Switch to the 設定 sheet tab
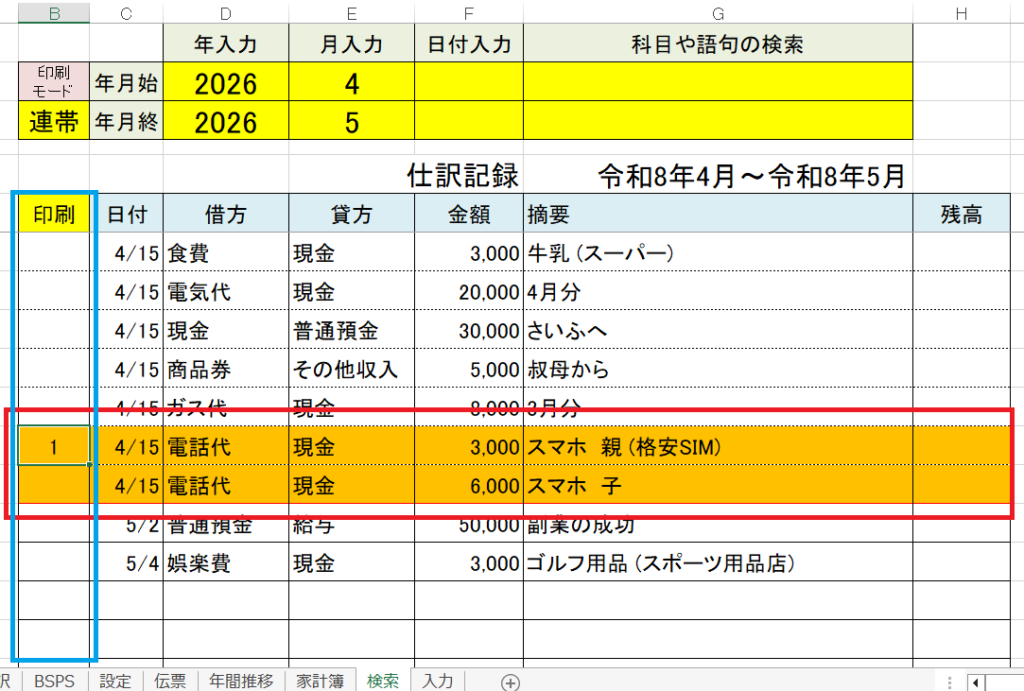Viewport: 1024px width, 691px height. pyautogui.click(x=116, y=681)
